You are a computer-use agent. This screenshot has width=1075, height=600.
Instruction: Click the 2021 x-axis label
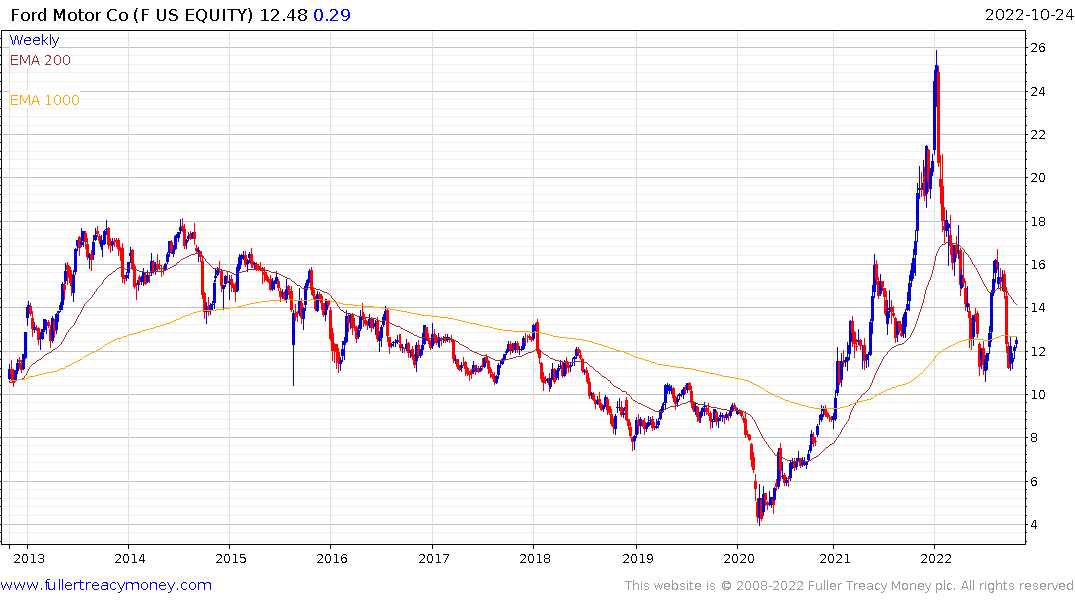coord(834,558)
